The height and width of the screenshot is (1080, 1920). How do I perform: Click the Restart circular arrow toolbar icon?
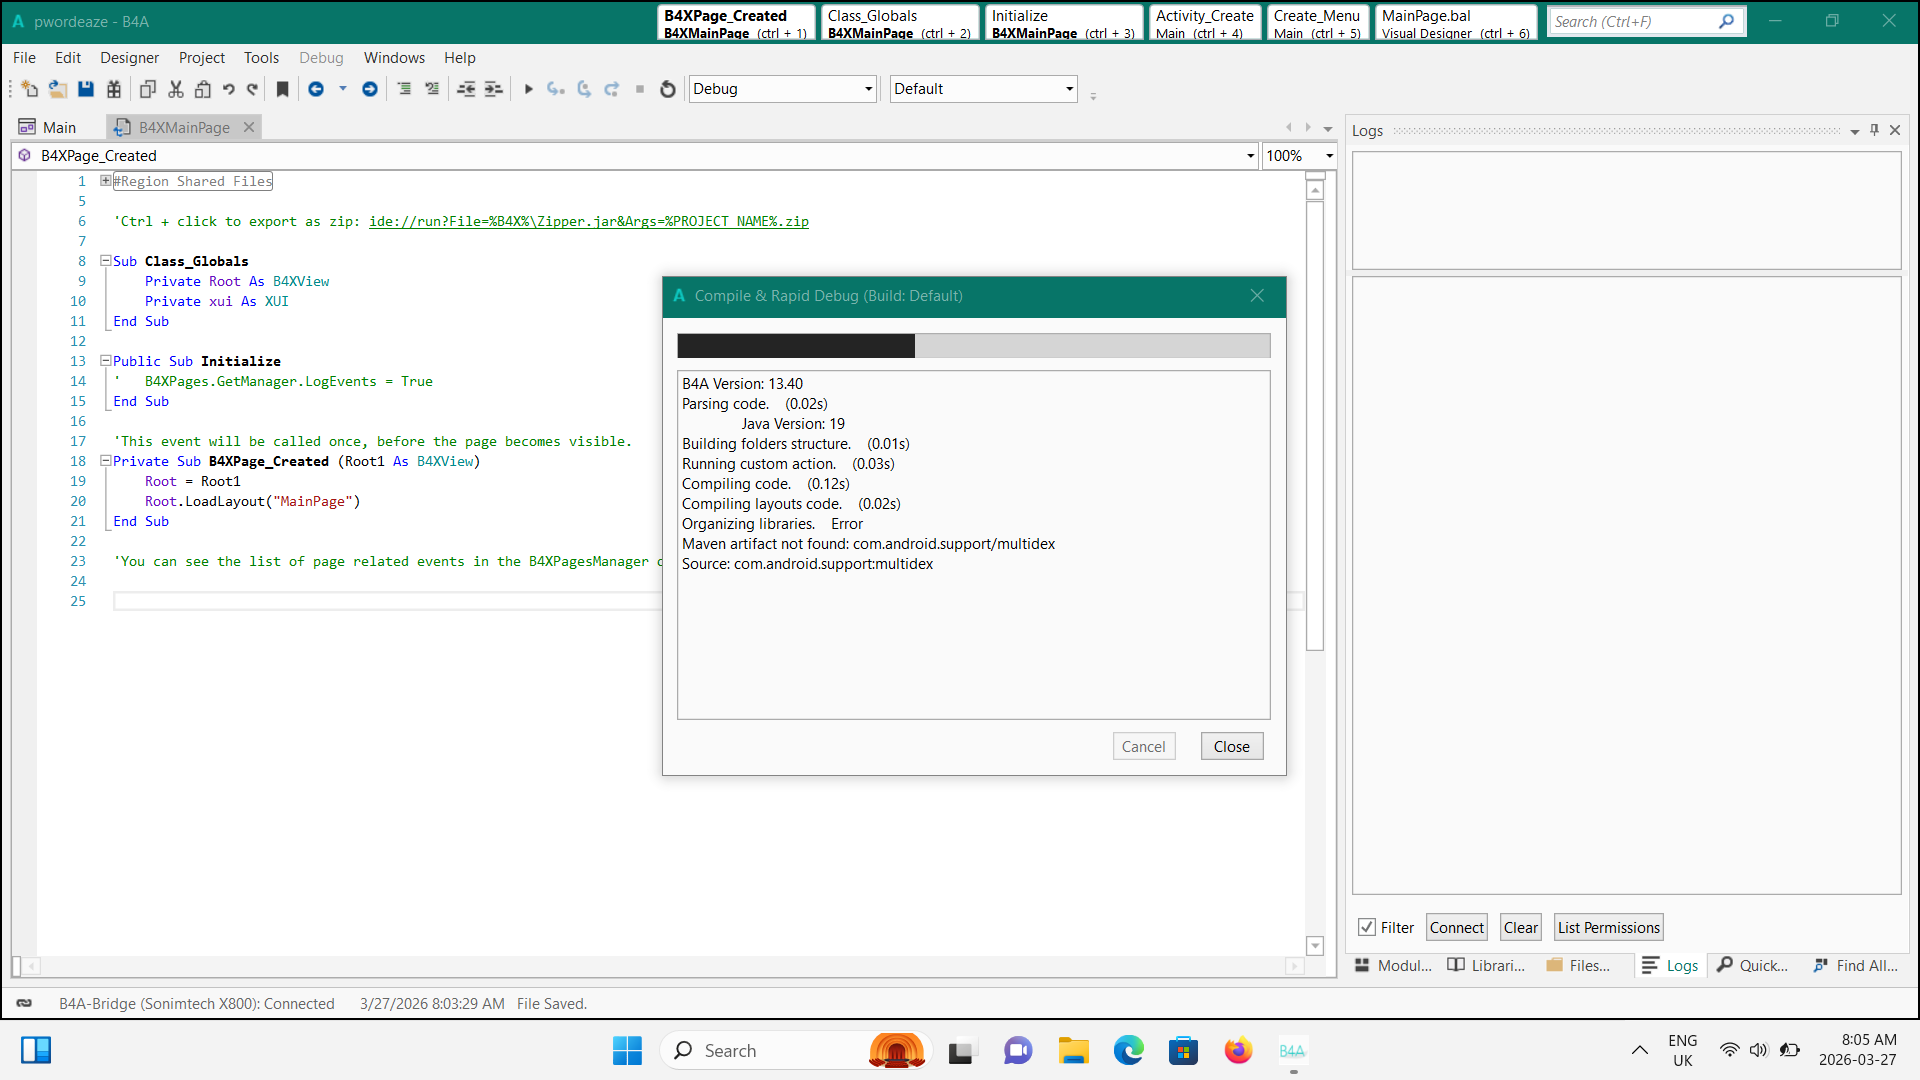pyautogui.click(x=668, y=89)
